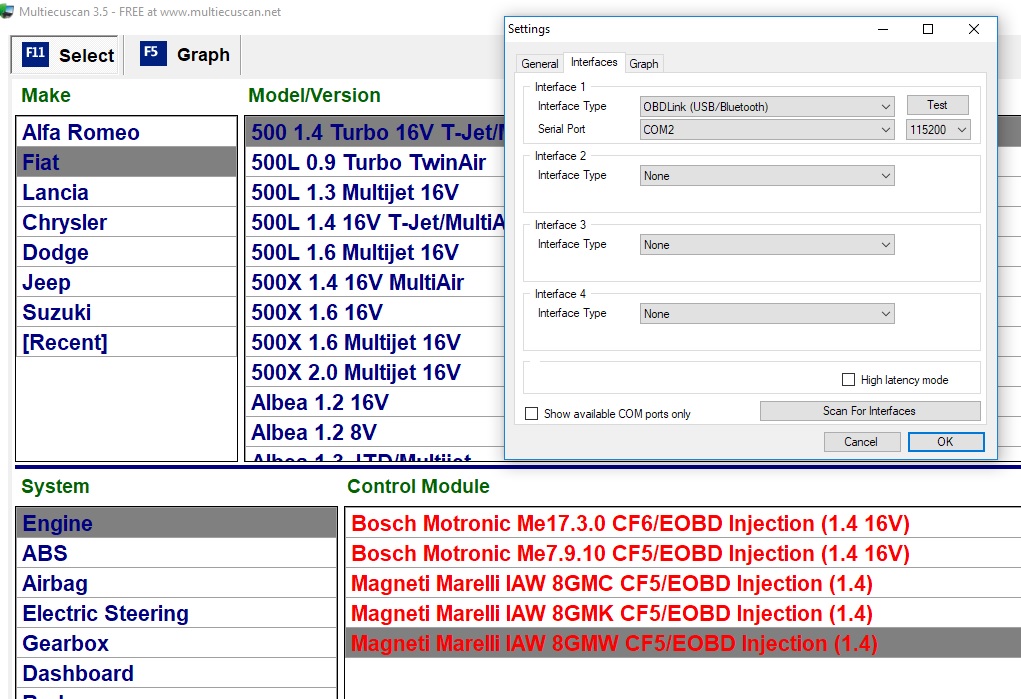The image size is (1021, 699).
Task: Select Engine in System list
Action: (176, 523)
